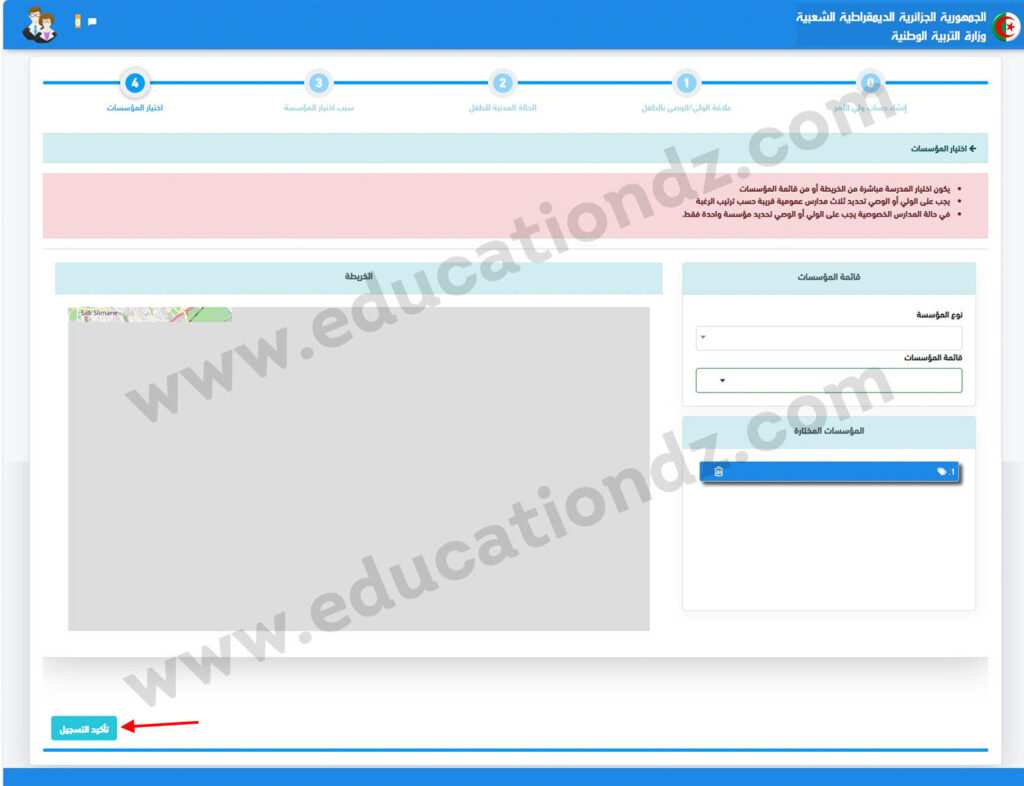Viewport: 1024px width, 786px height.
Task: Click the step label سبب اختيار المؤسسة
Action: pos(319,108)
